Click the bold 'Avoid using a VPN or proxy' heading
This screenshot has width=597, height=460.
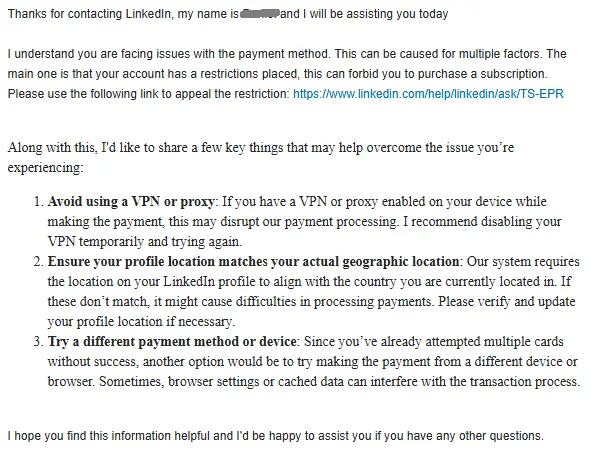click(131, 201)
